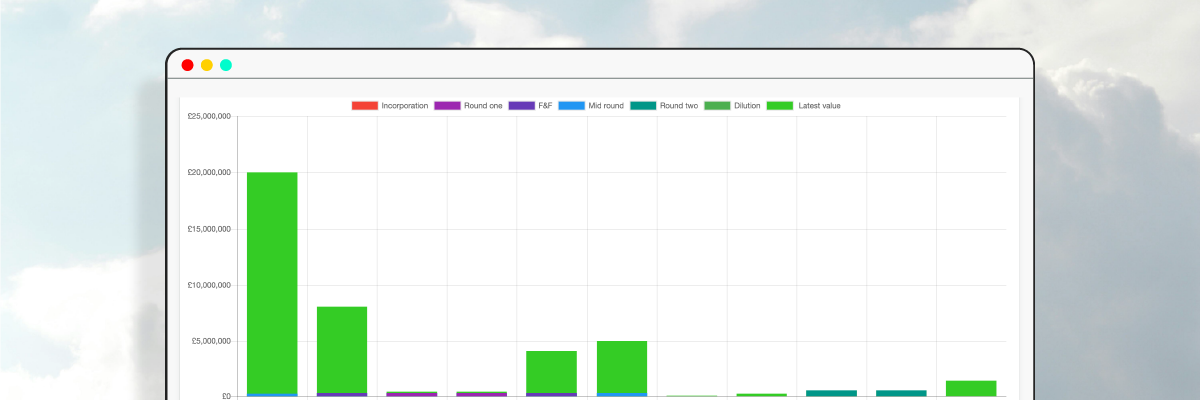This screenshot has width=1200, height=400.
Task: Hide the Round one series in legend
Action: (468, 106)
